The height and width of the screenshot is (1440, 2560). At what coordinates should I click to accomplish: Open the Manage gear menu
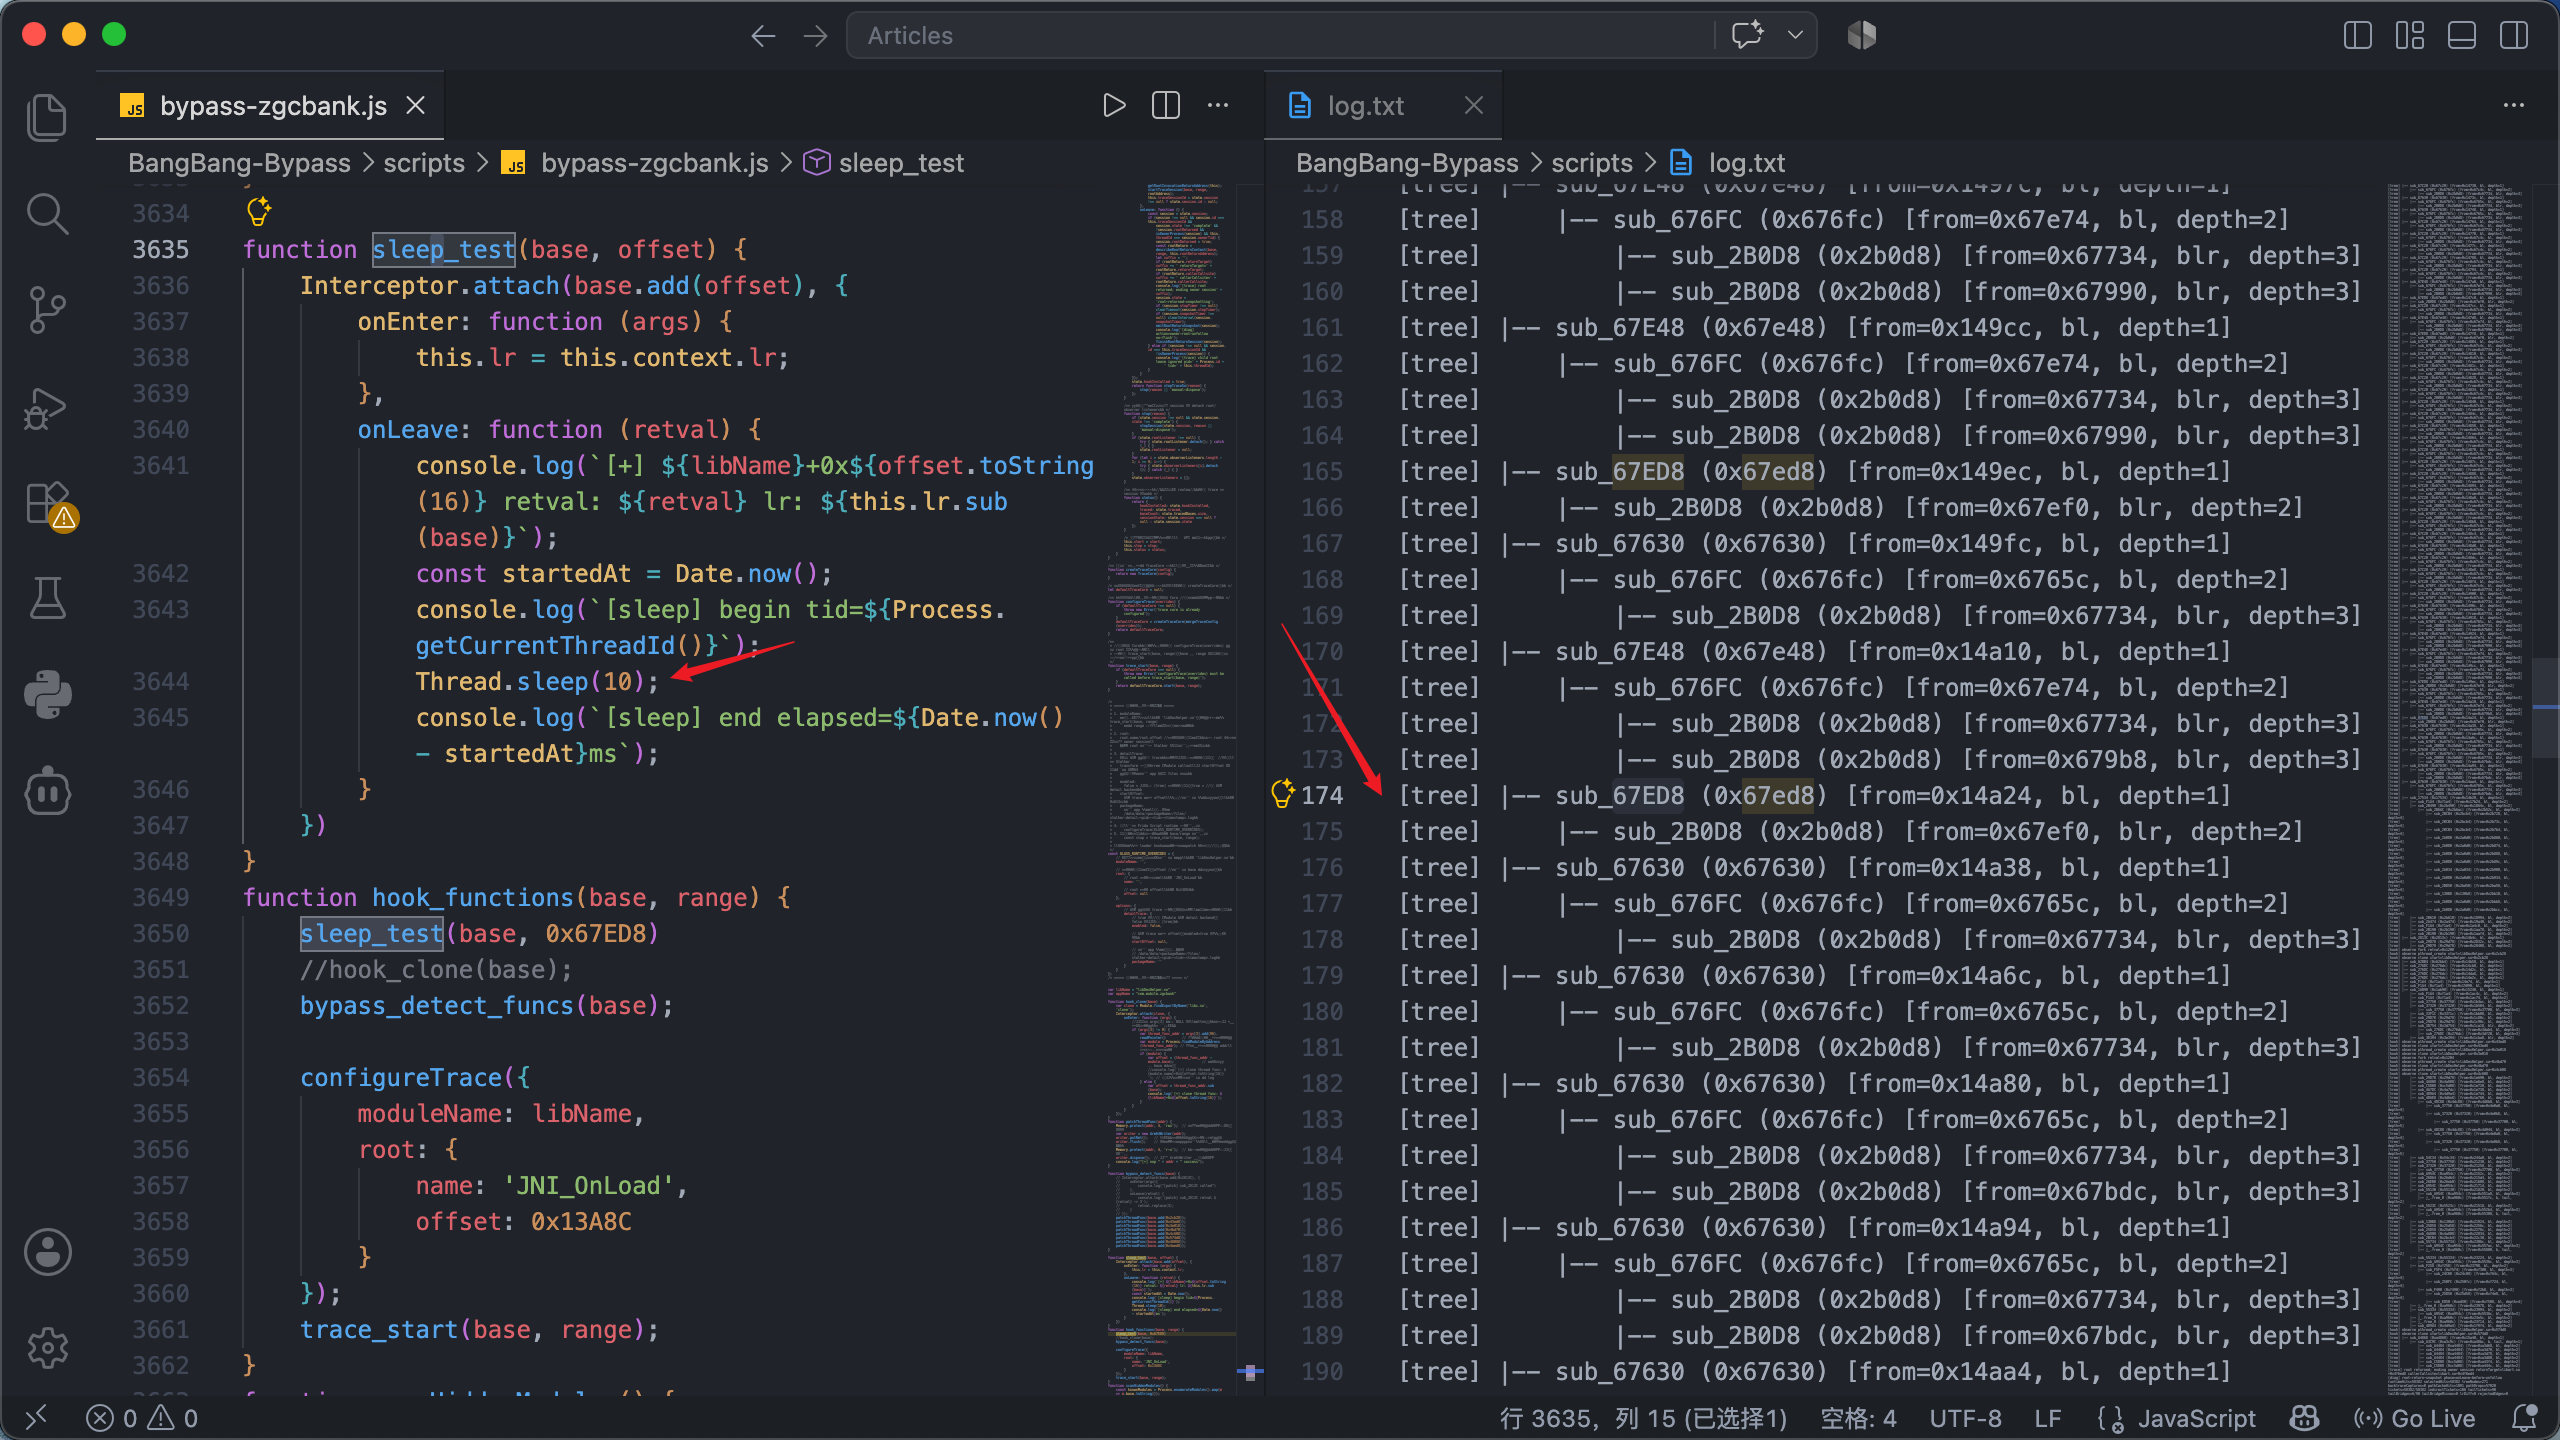click(47, 1348)
